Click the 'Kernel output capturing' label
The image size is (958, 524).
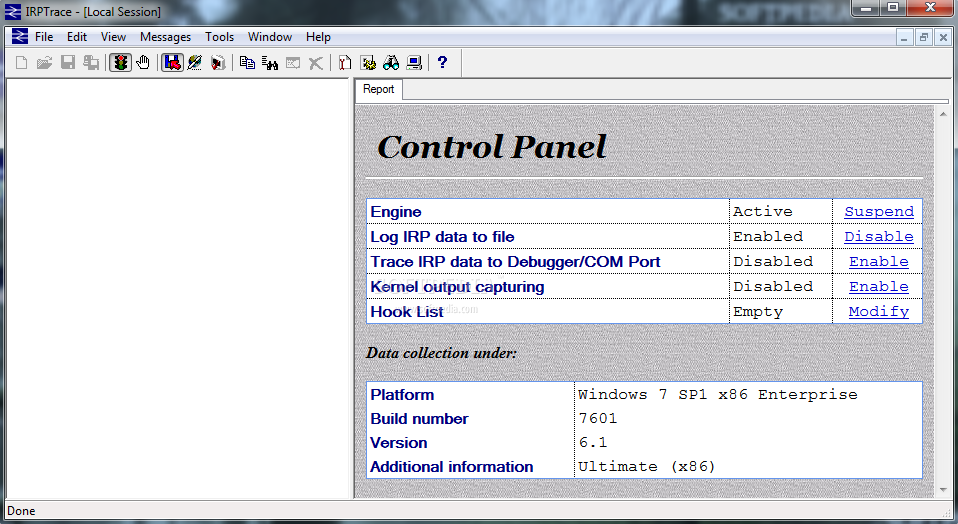457,287
